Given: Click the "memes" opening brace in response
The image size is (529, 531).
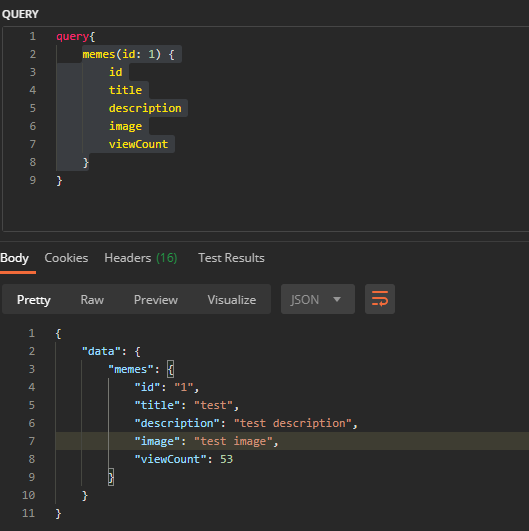Looking at the screenshot, I should tap(170, 369).
